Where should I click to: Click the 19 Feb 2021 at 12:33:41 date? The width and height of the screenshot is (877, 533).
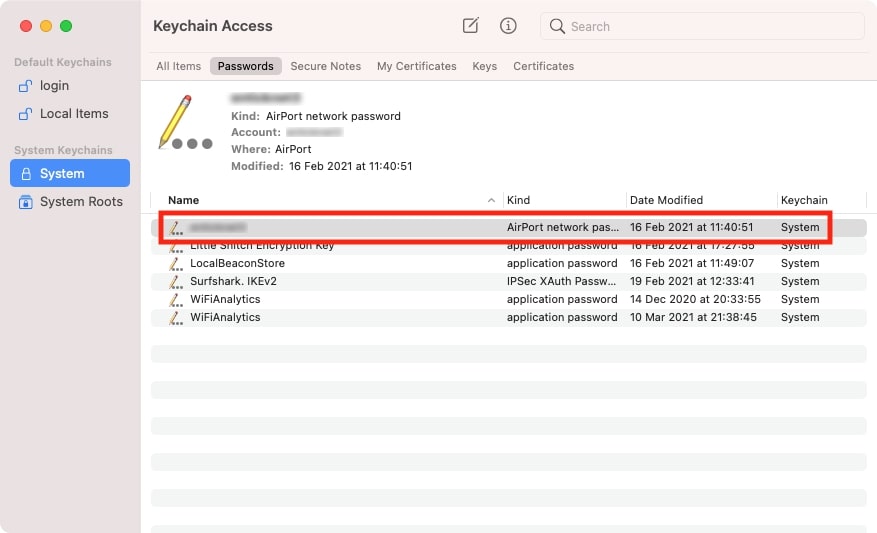click(692, 281)
